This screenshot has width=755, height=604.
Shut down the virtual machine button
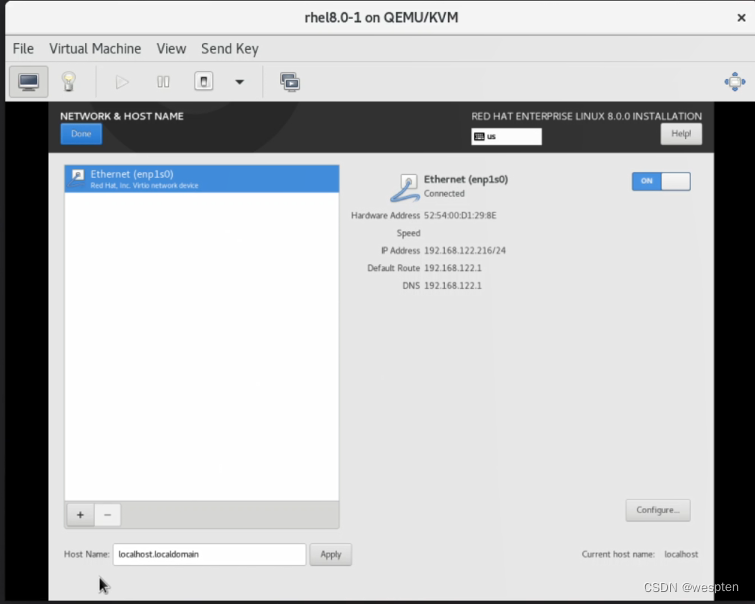tap(204, 81)
